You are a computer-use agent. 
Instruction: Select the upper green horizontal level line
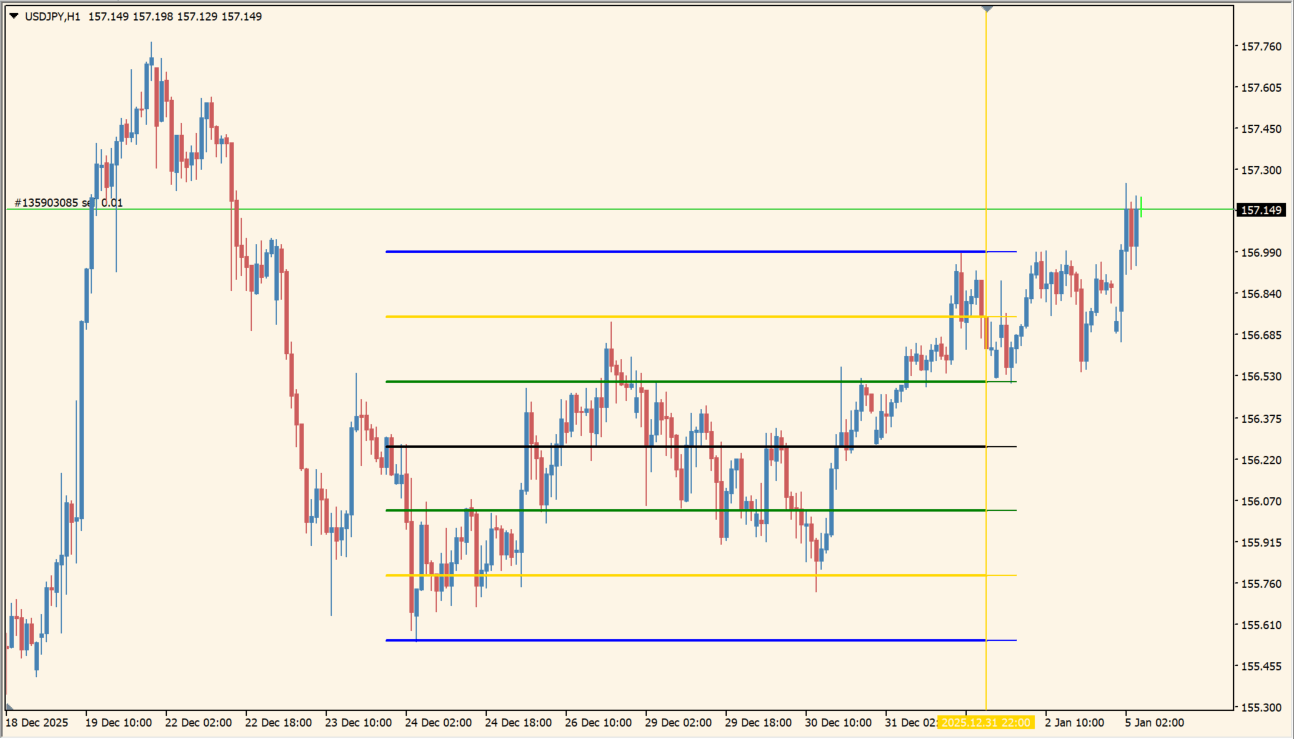point(680,381)
